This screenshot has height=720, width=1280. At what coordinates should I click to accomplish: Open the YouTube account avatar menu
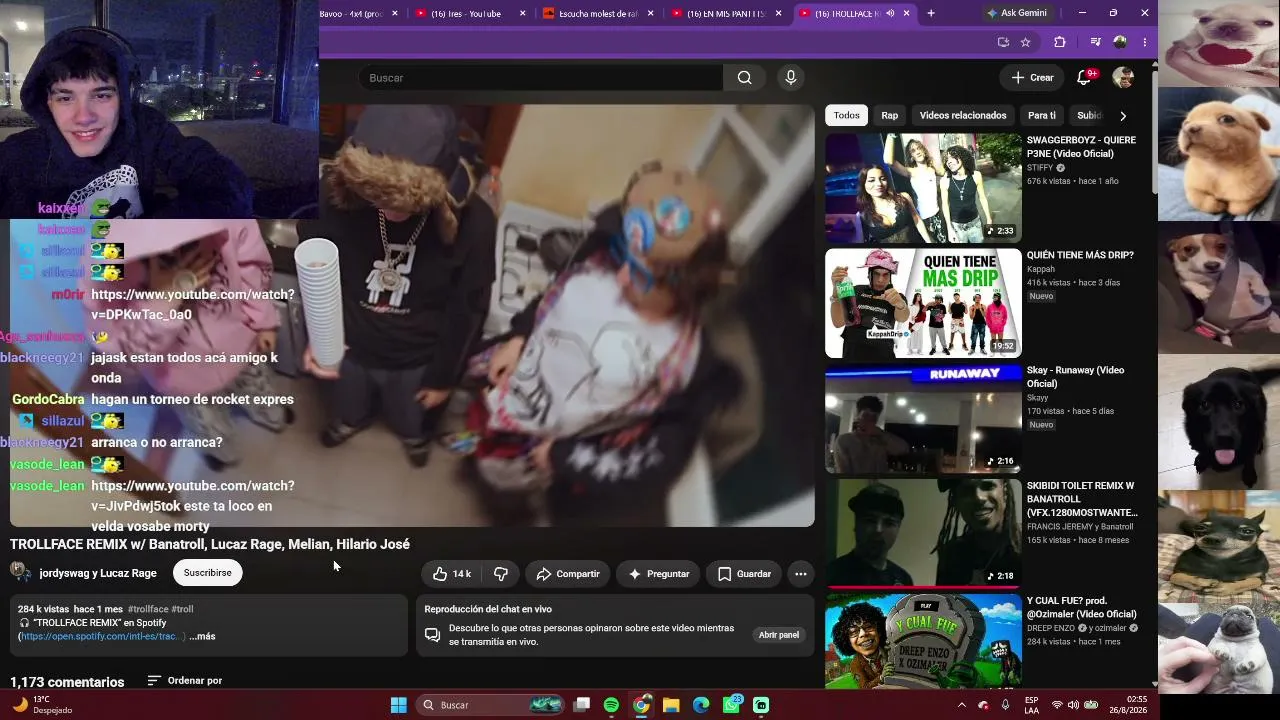pos(1123,77)
